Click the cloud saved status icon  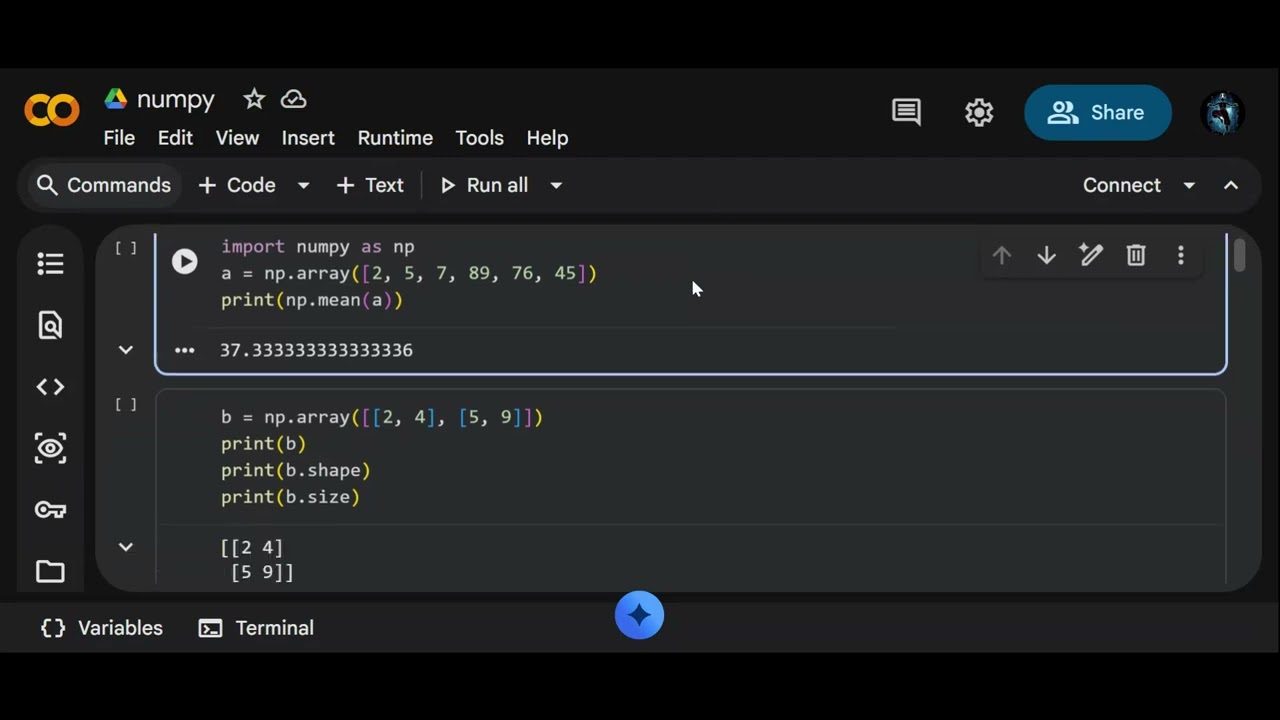tap(293, 99)
